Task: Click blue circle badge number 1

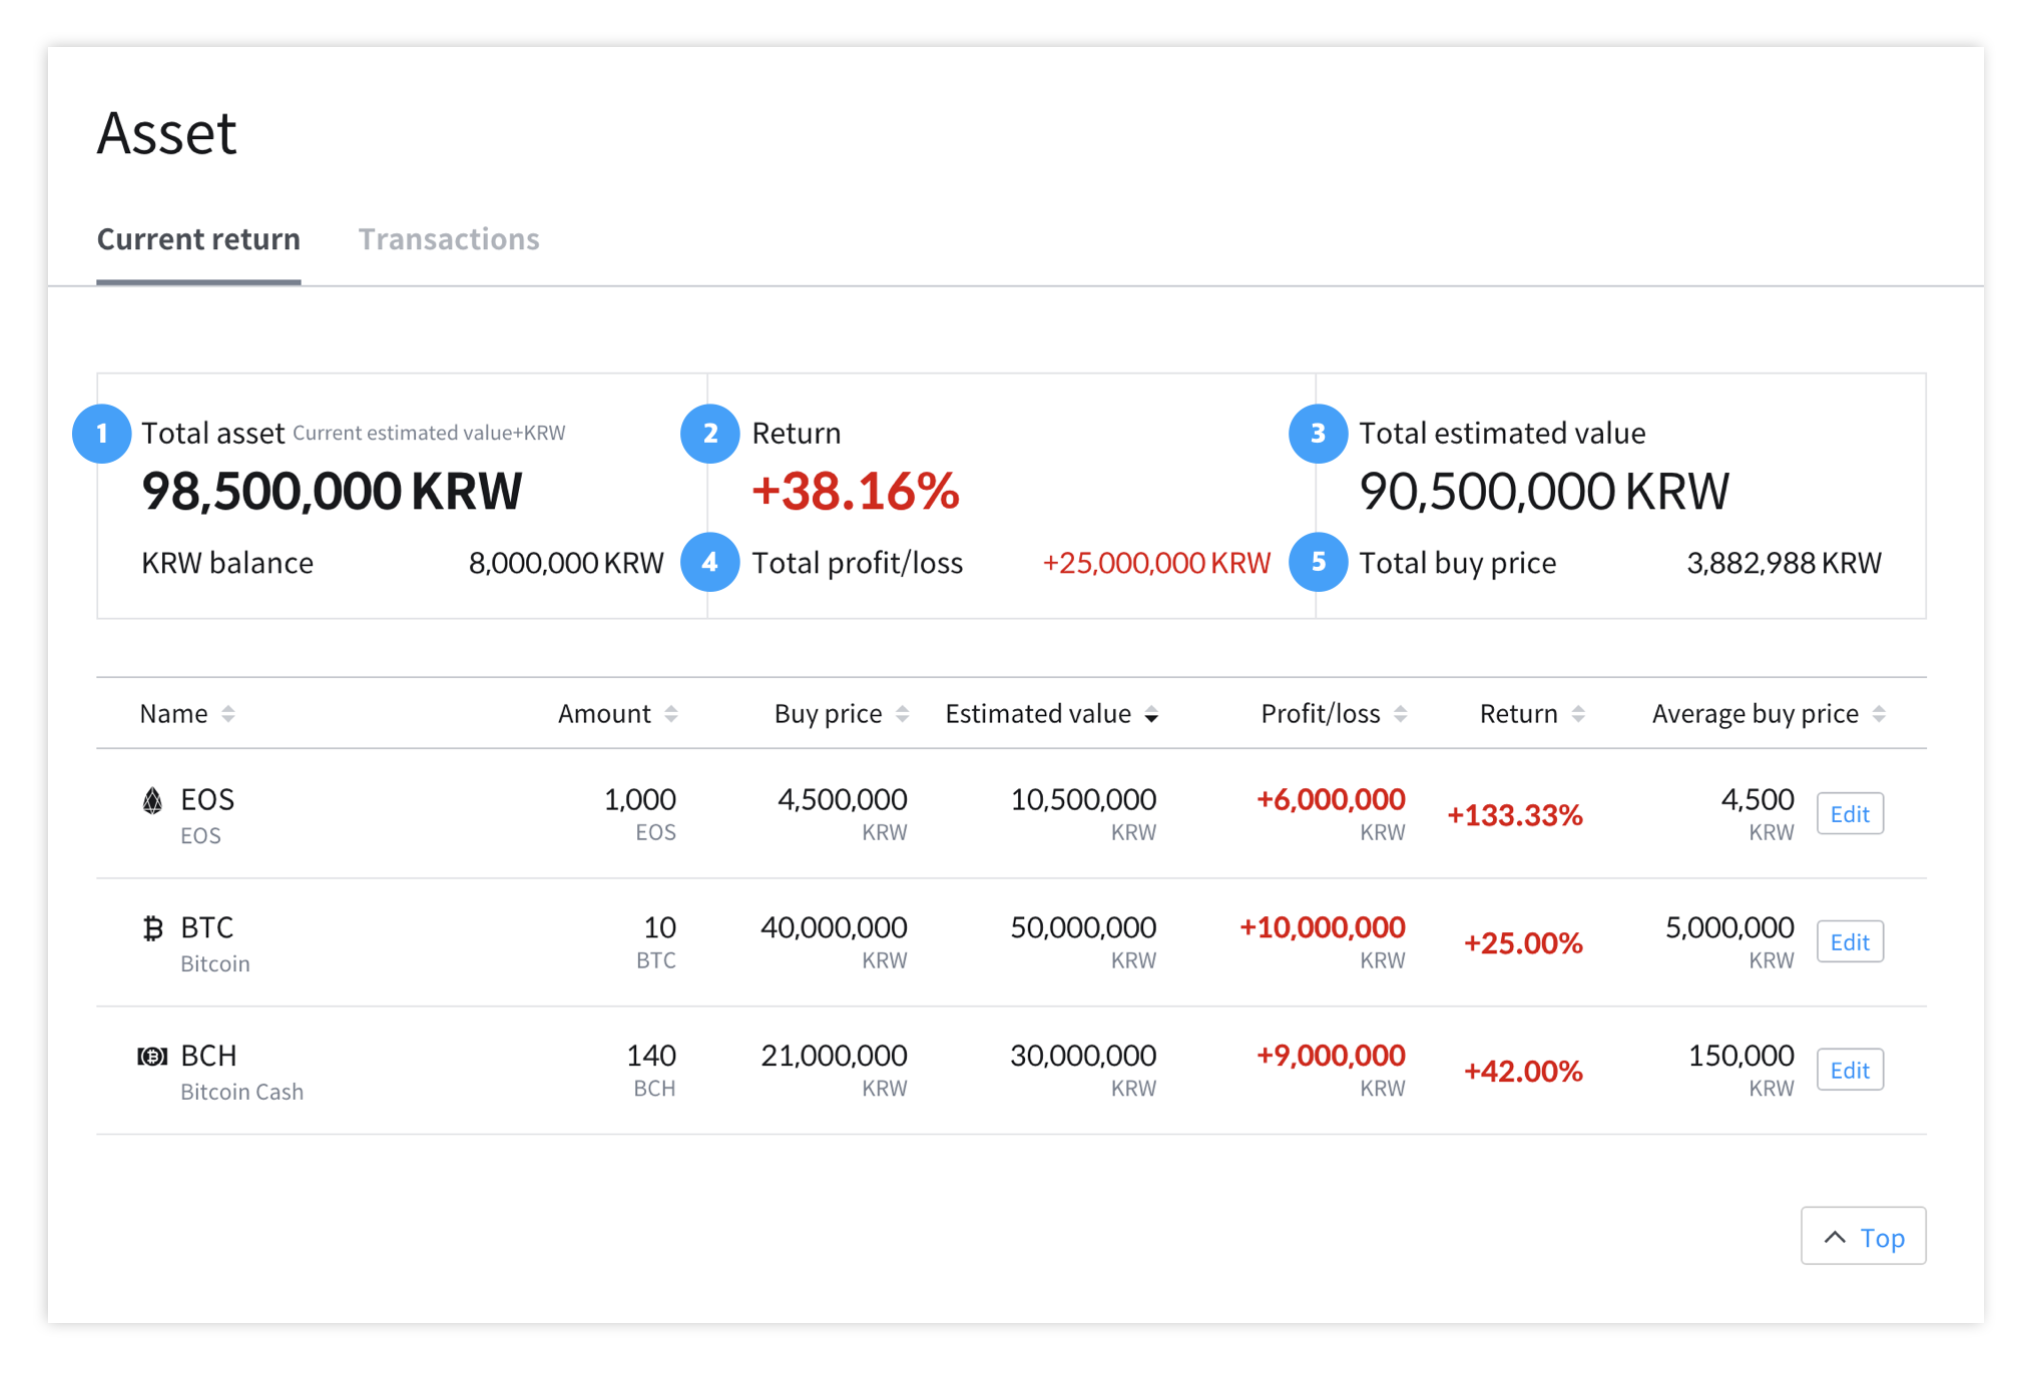Action: [102, 434]
